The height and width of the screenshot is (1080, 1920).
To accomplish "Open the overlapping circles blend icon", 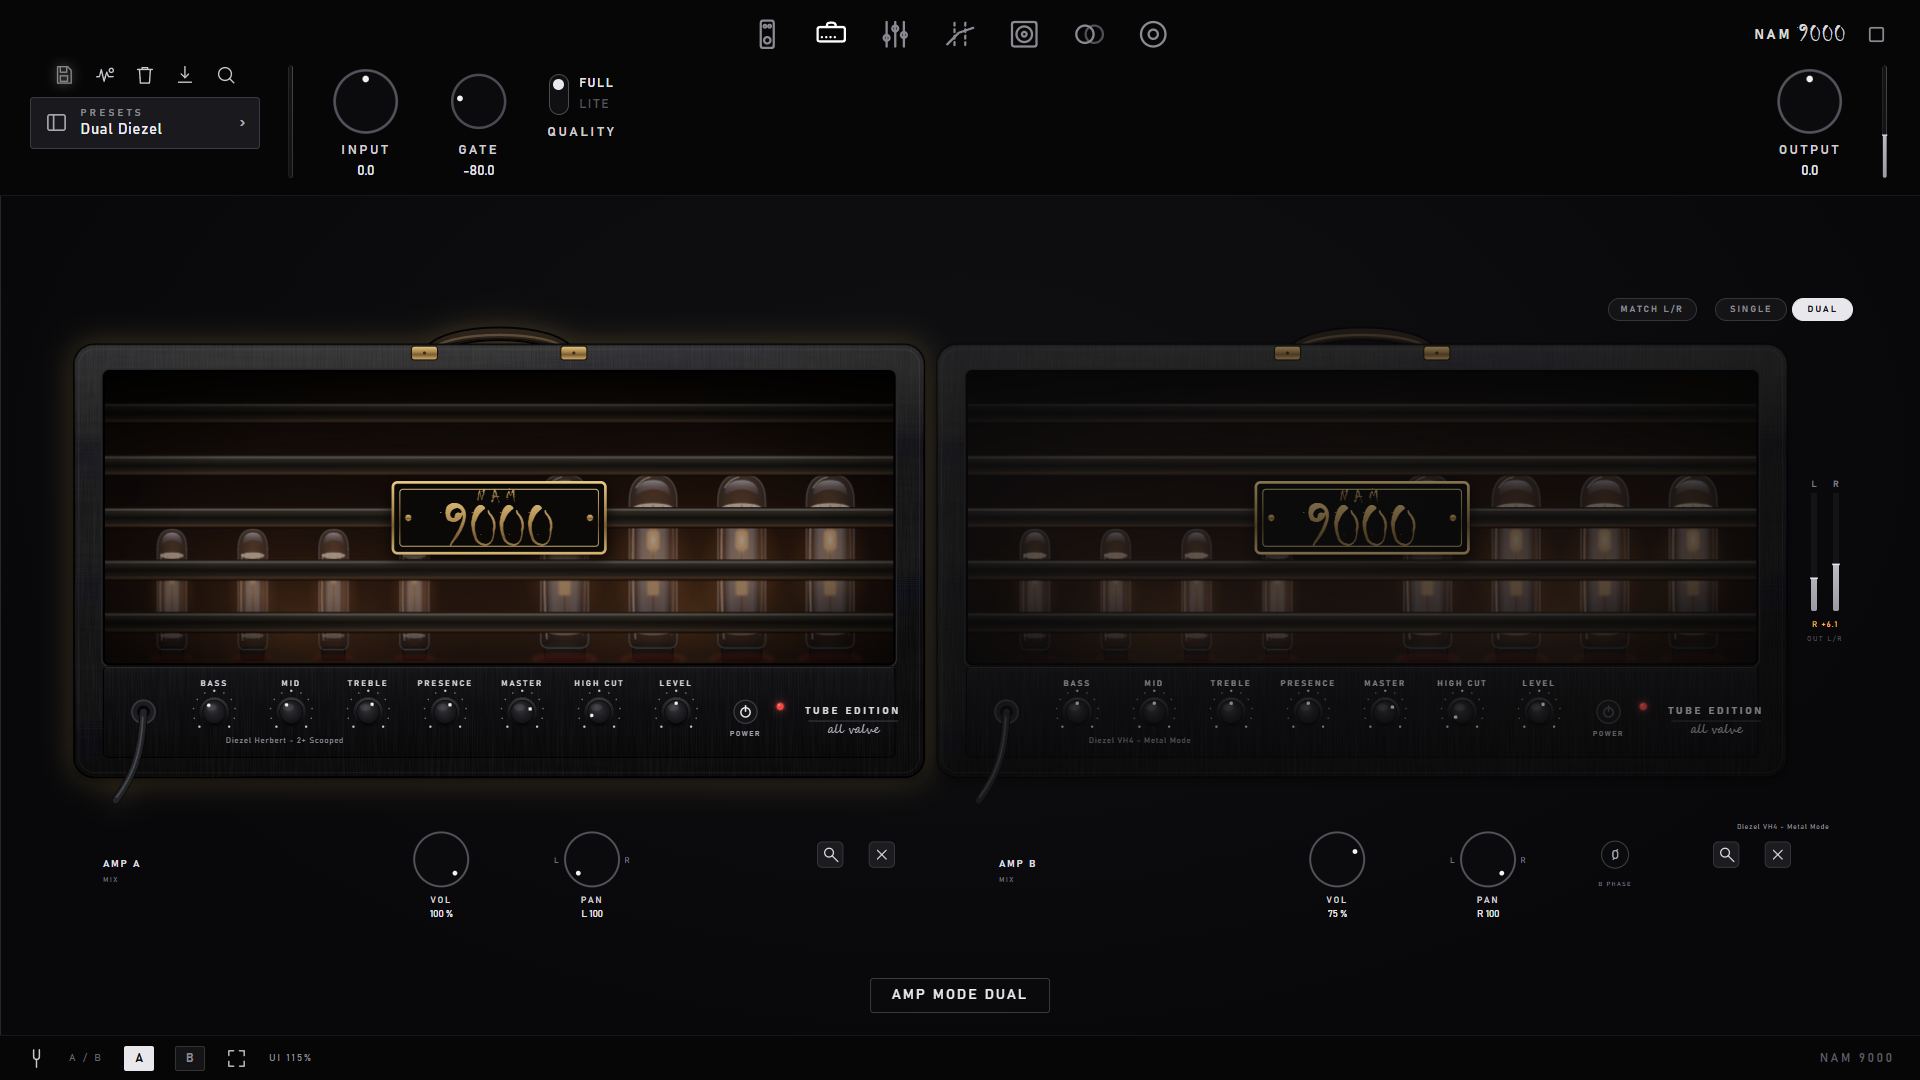I will click(x=1089, y=34).
